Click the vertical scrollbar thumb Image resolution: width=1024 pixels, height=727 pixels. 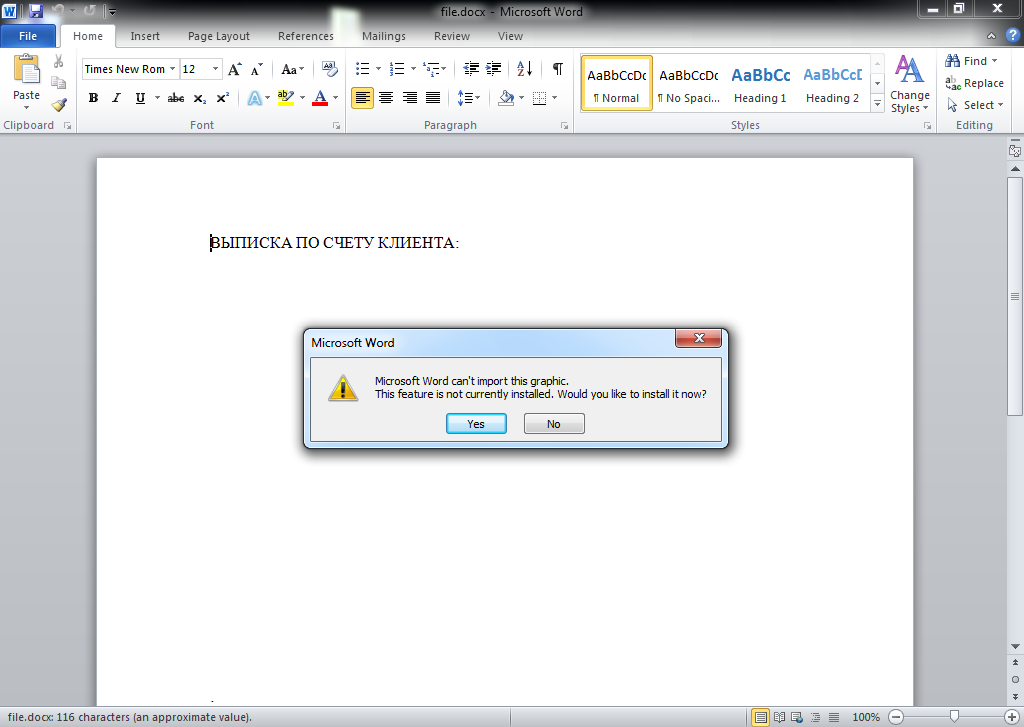(1015, 296)
